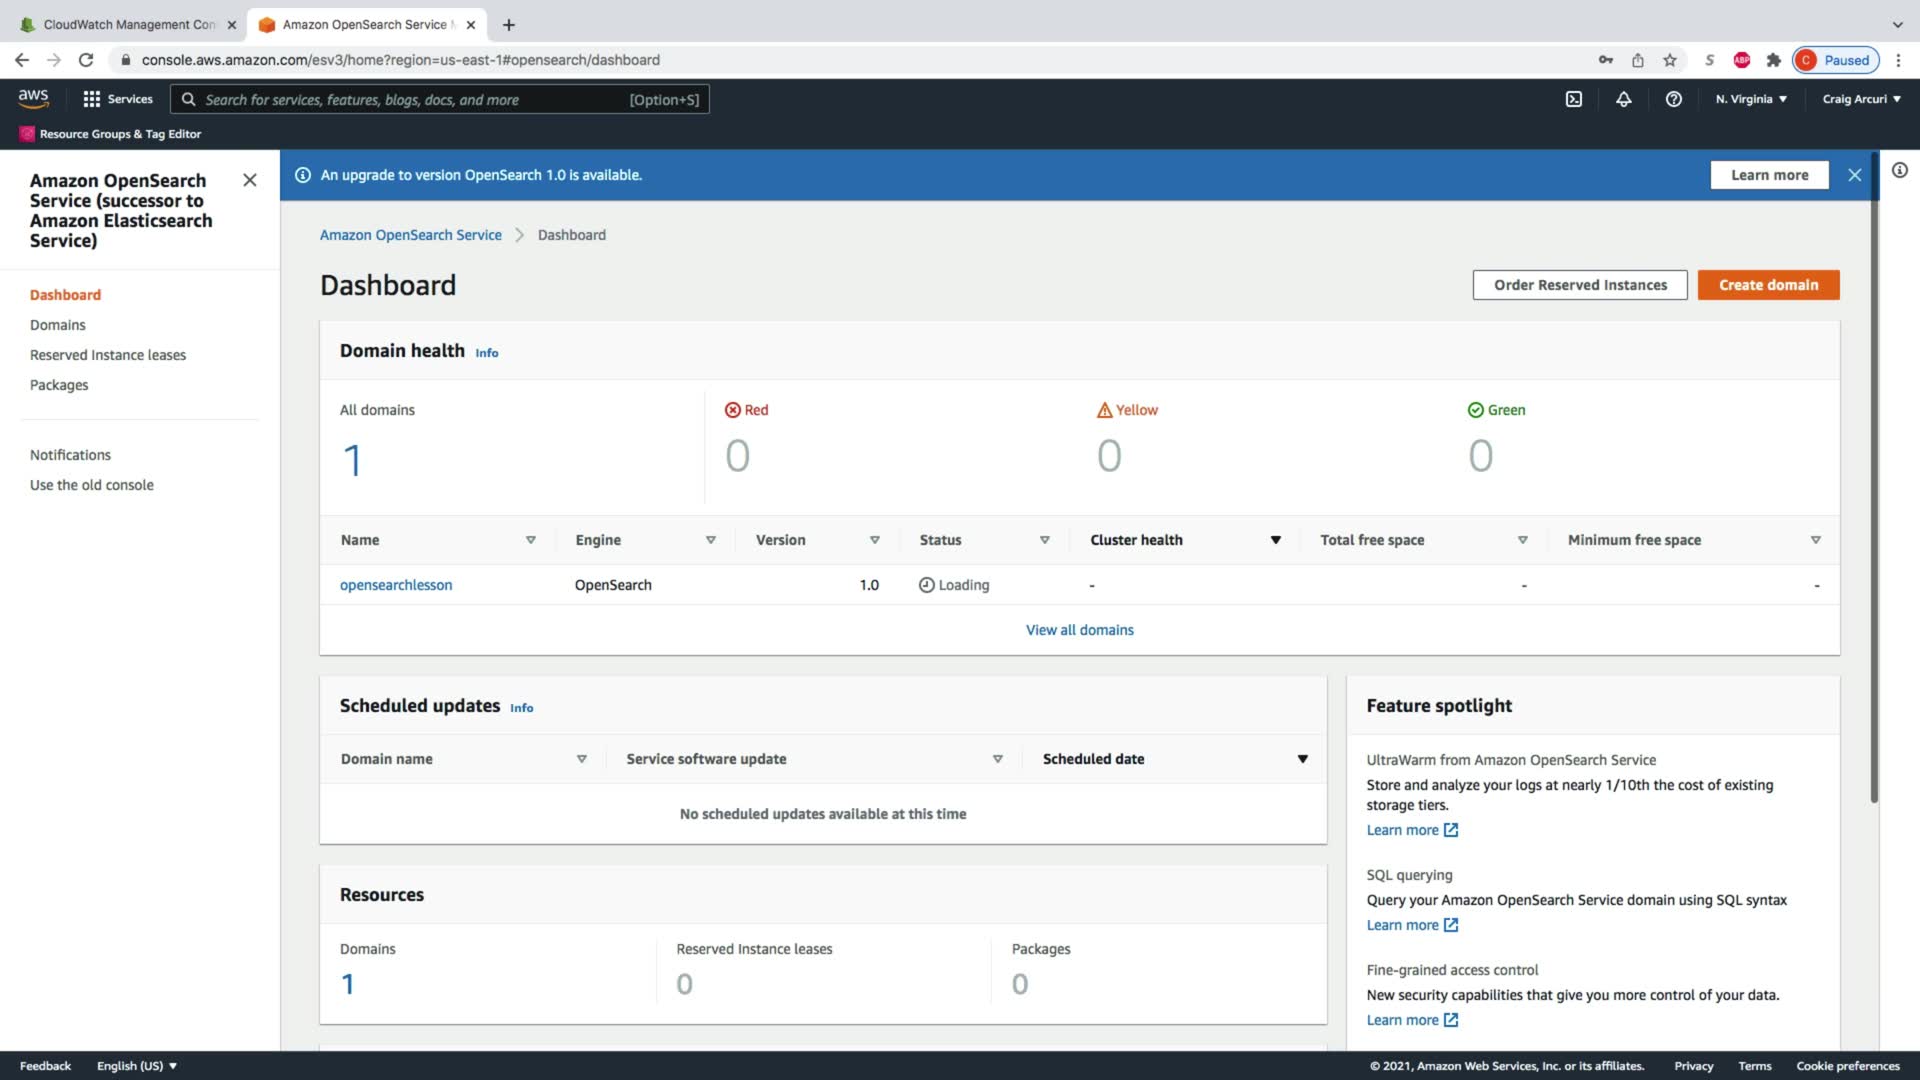This screenshot has height=1080, width=1920.
Task: Open the AWS support help icon
Action: tap(1673, 99)
